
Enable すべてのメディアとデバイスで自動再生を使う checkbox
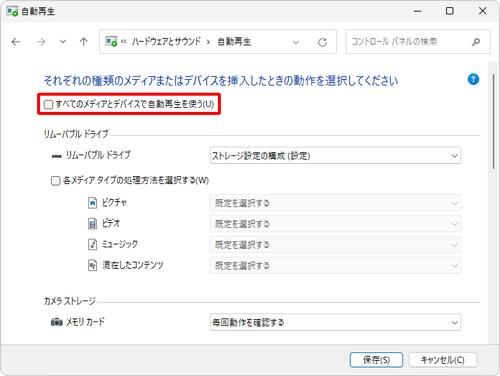[x=48, y=105]
